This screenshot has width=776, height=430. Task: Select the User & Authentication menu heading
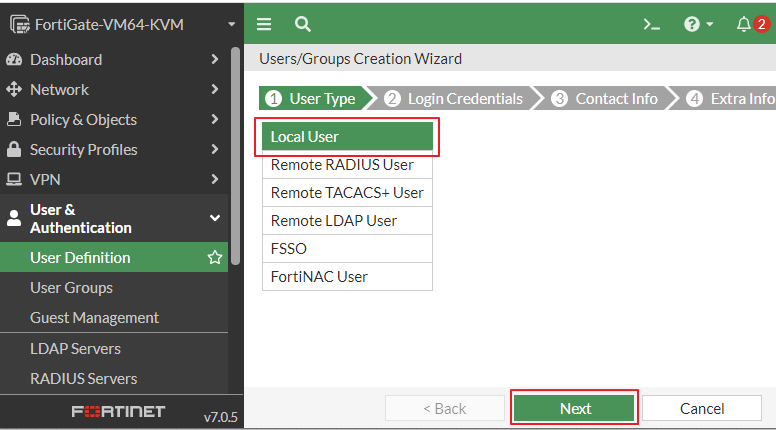[x=81, y=218]
